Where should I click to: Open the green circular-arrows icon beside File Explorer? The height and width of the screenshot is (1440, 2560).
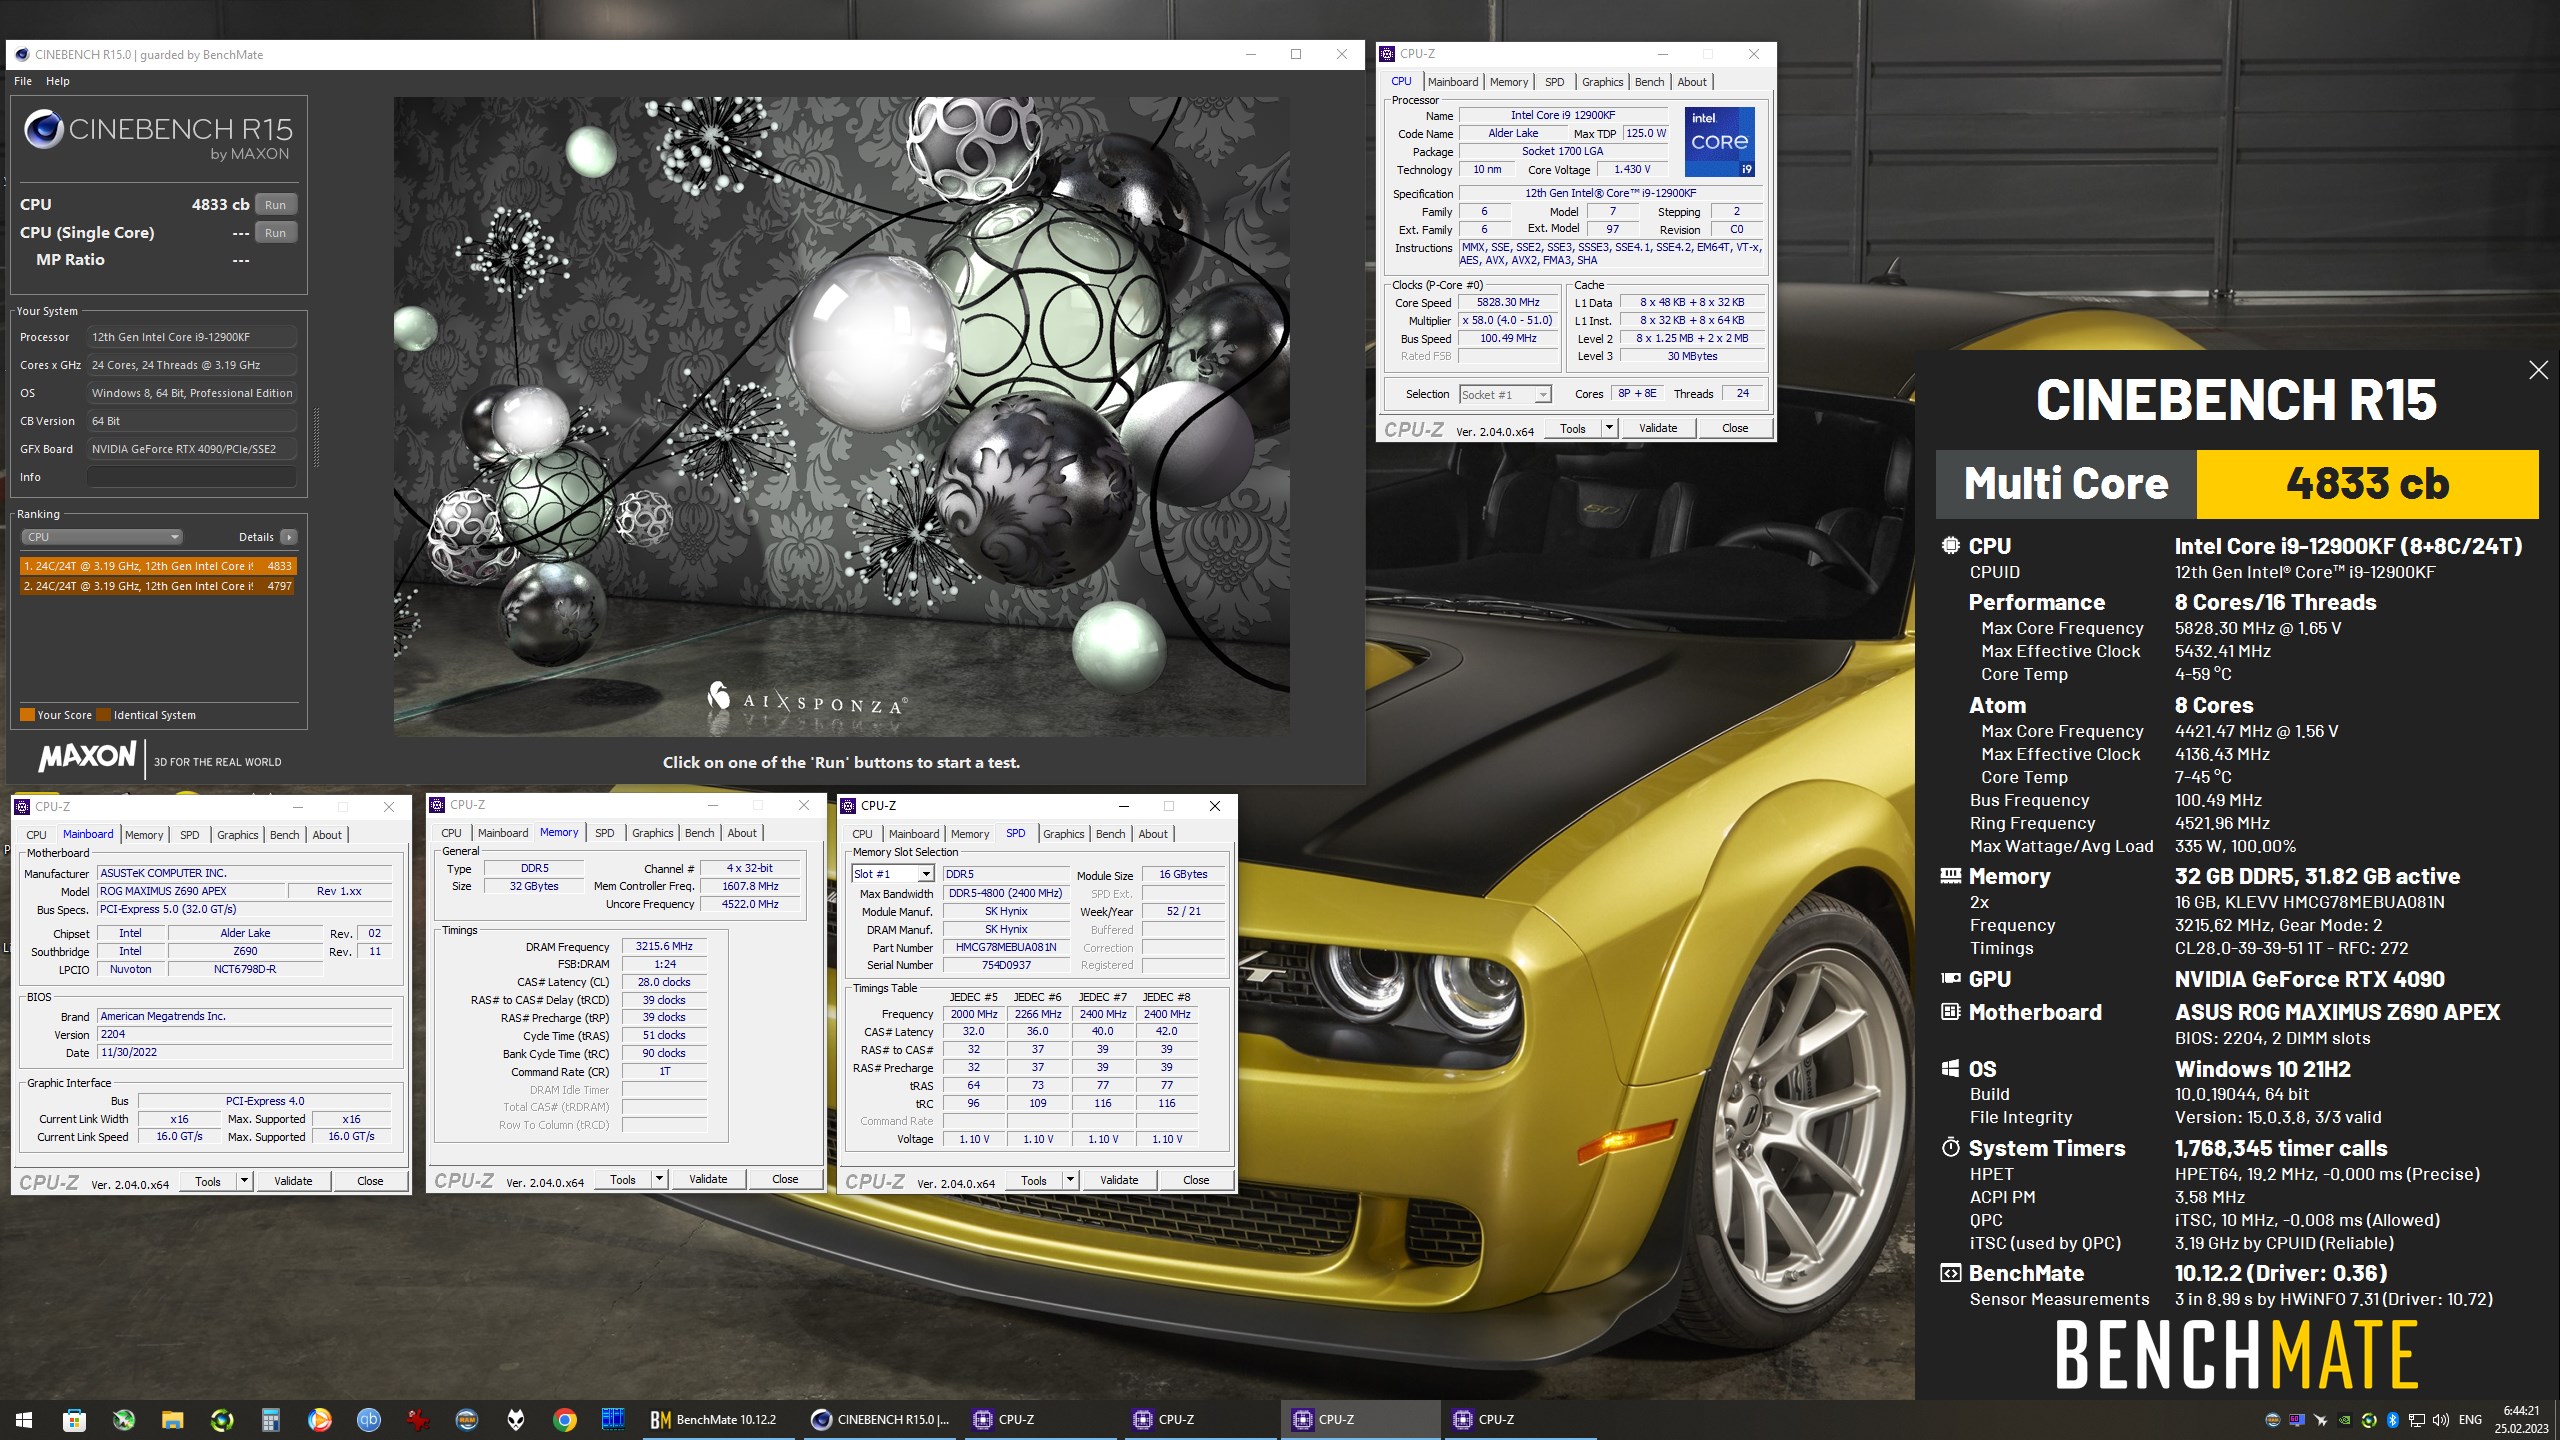[x=222, y=1419]
